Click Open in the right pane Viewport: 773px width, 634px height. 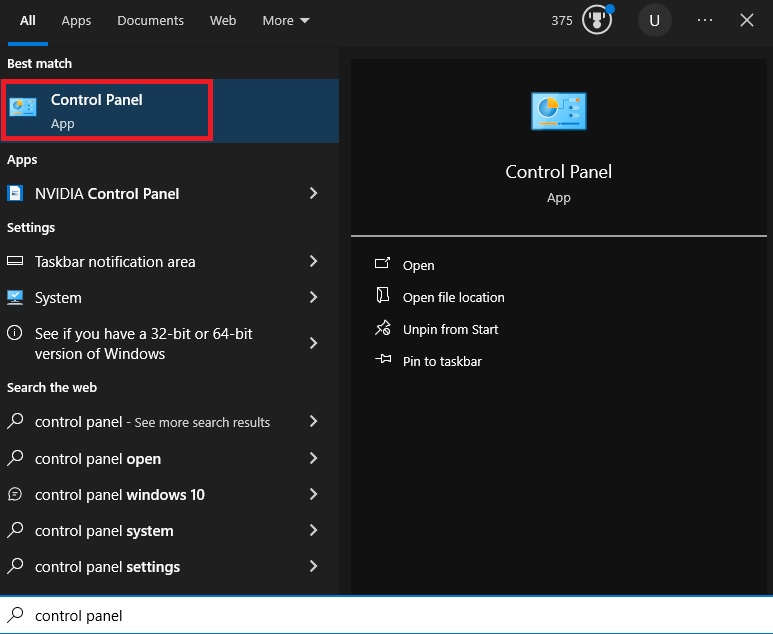(418, 265)
